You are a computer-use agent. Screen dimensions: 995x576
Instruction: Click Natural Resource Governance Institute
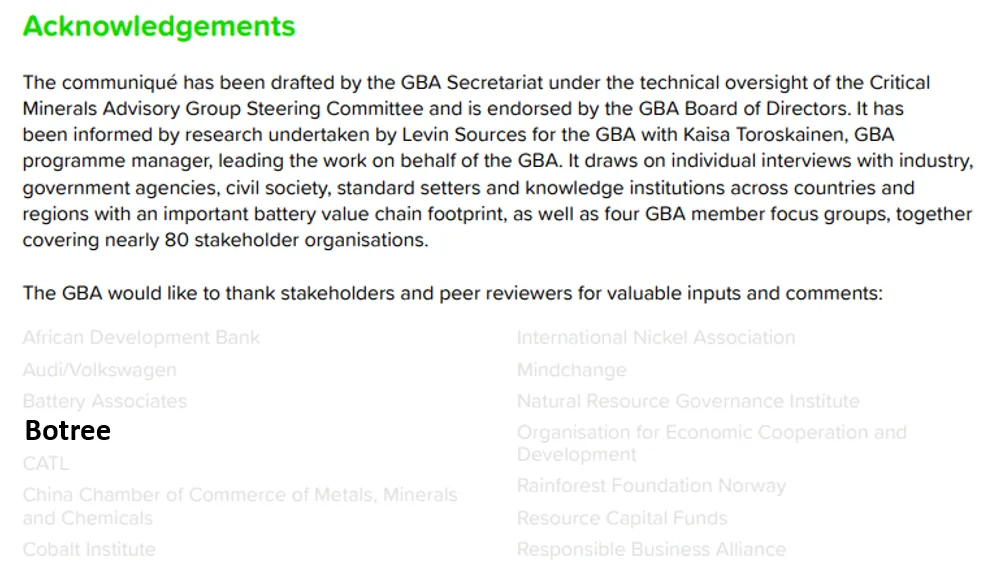(689, 401)
